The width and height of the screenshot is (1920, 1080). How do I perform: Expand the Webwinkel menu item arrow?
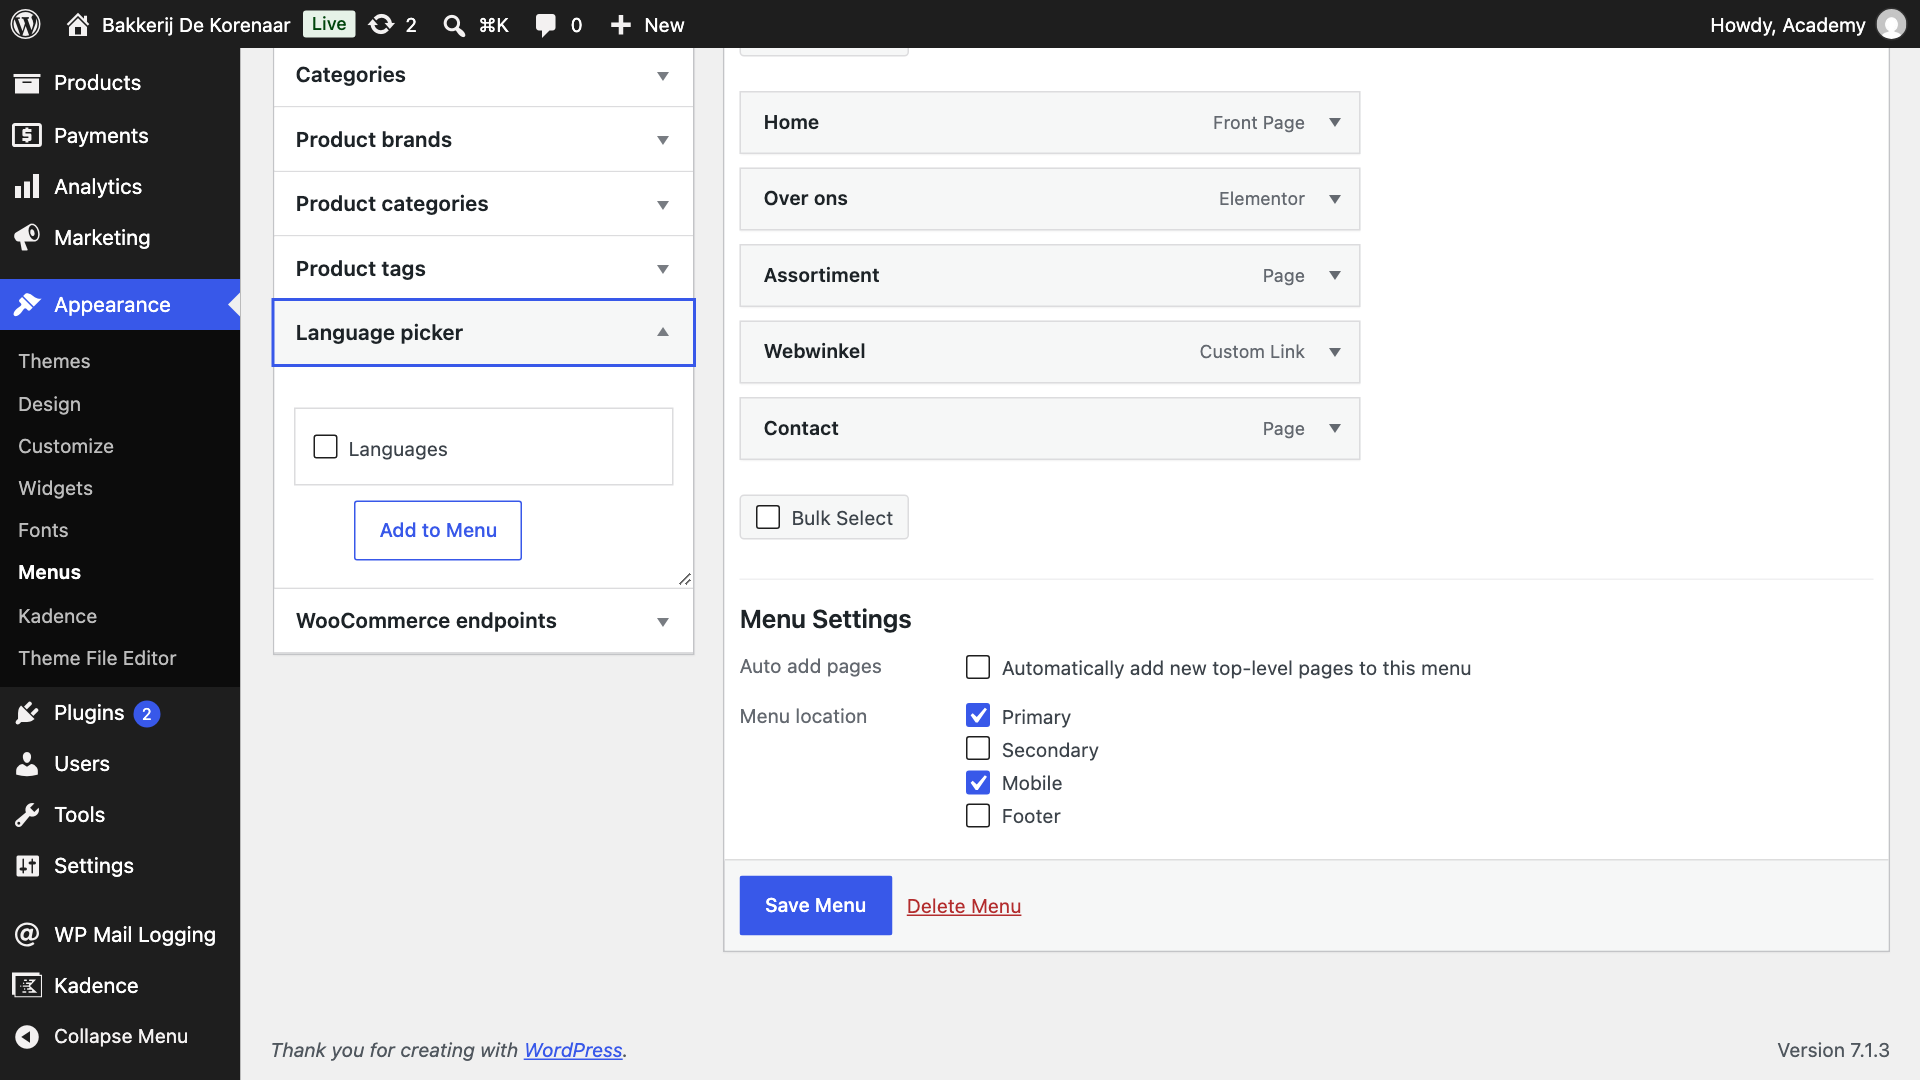[x=1335, y=352]
